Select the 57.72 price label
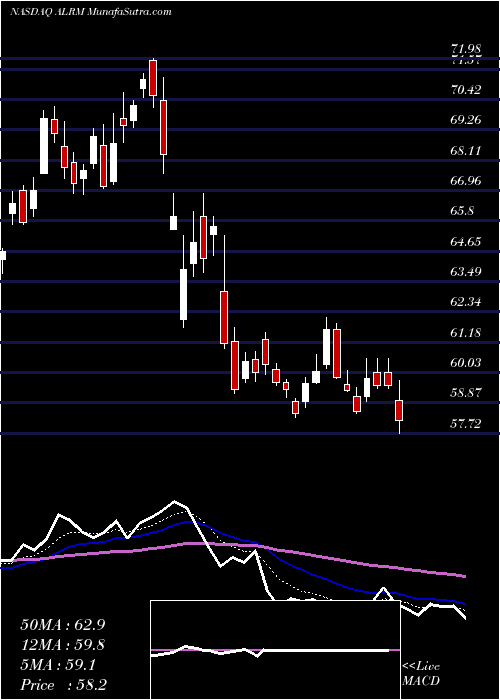 (467, 424)
